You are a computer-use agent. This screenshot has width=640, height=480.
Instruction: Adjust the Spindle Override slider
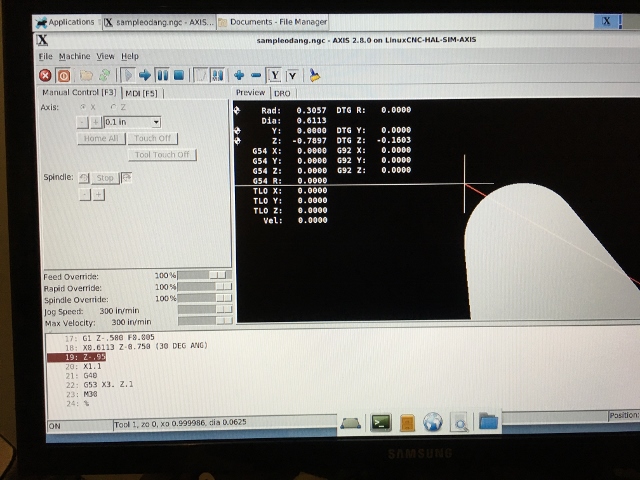[205, 298]
